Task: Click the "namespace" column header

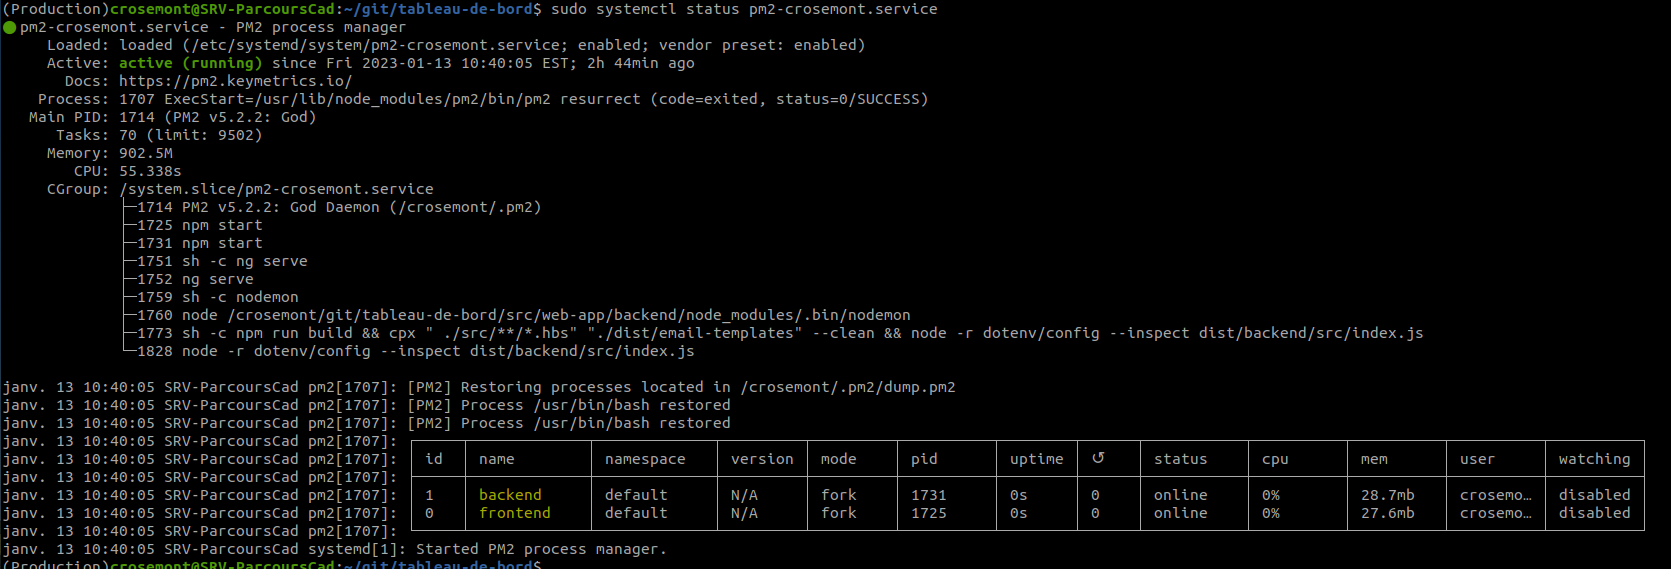Action: [x=645, y=459]
